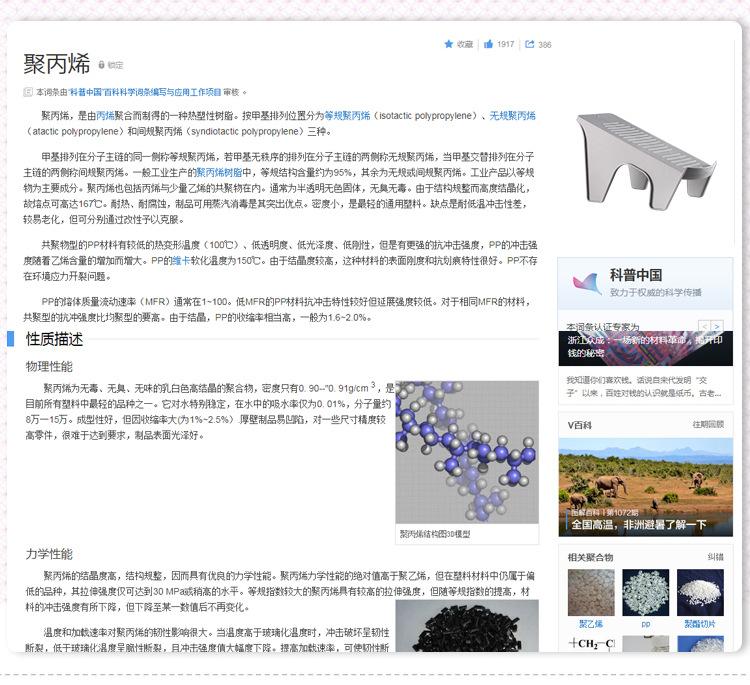The image size is (750, 685).
Task: Open the 无规聚丙烯 link
Action: tap(512, 116)
